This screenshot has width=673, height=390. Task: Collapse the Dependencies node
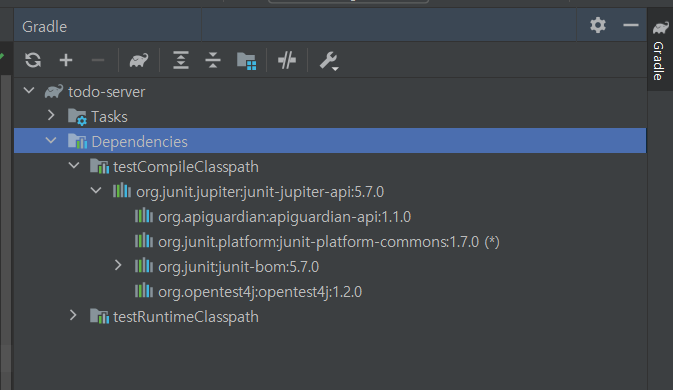(51, 140)
